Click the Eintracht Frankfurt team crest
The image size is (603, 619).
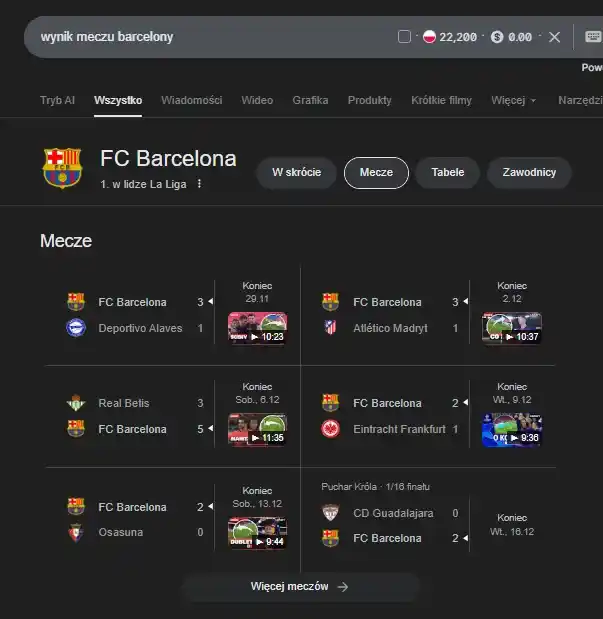(331, 429)
